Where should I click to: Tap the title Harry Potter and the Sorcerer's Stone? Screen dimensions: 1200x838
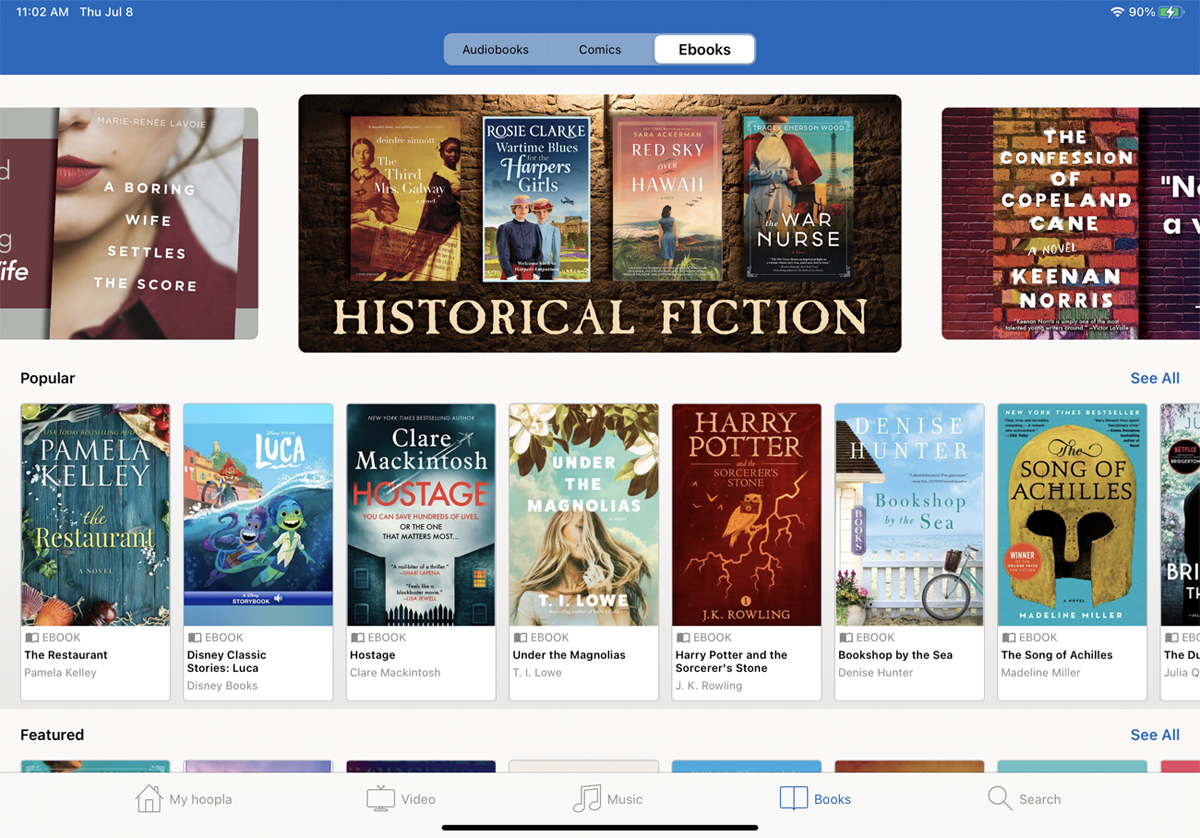point(731,661)
